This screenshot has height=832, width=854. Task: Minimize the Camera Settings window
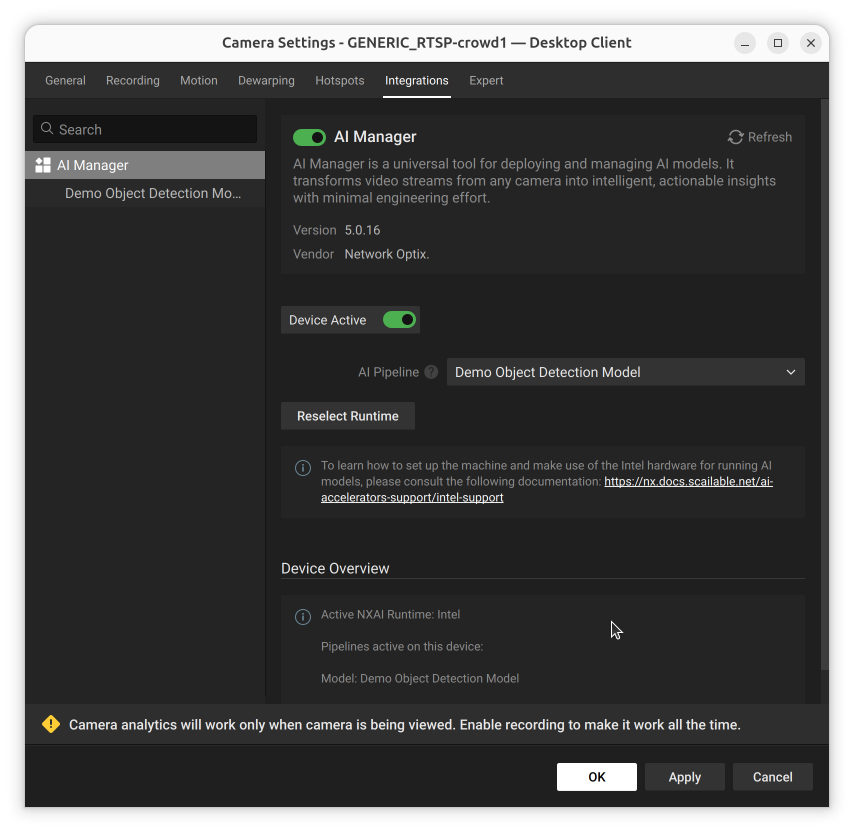pos(745,43)
